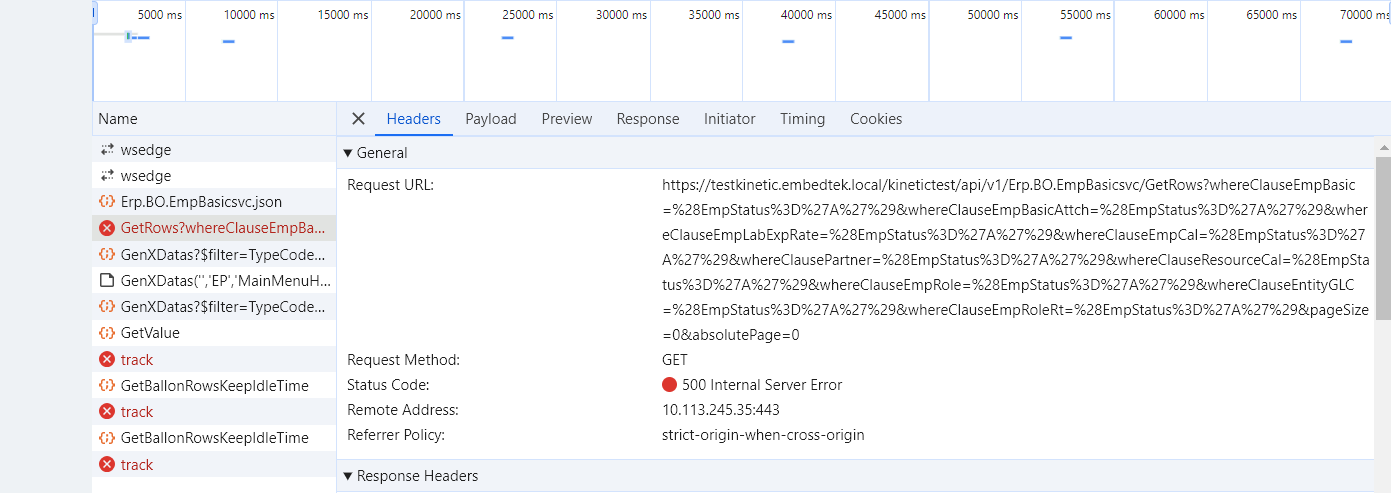Image resolution: width=1391 pixels, height=493 pixels.
Task: Select the first GenXDatas?$filter request
Action: 214,254
